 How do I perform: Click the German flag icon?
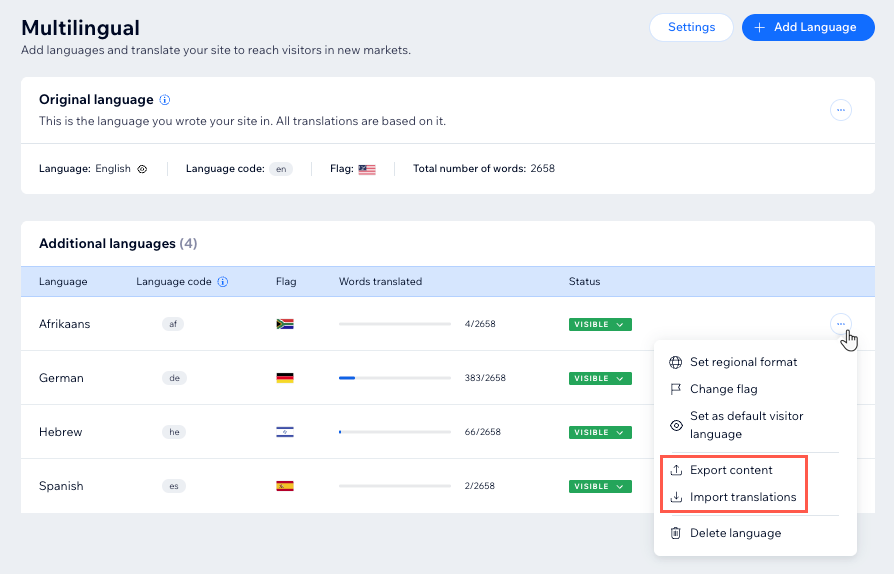[x=285, y=378]
